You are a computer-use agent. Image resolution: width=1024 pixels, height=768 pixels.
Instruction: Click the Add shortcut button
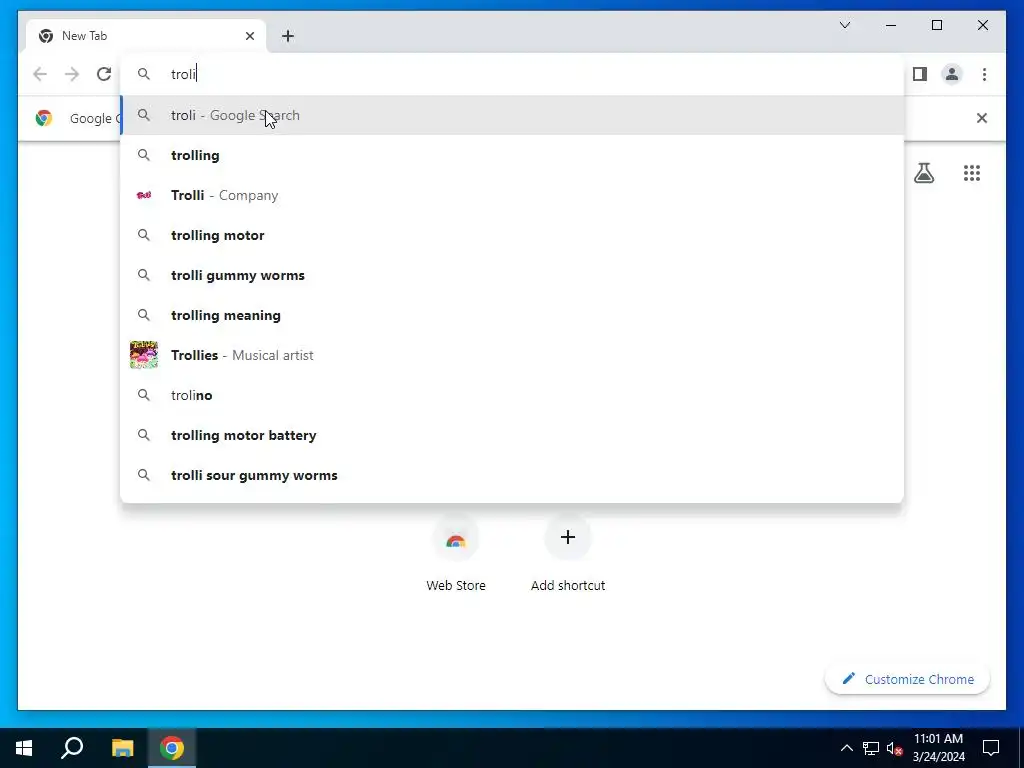coord(568,554)
